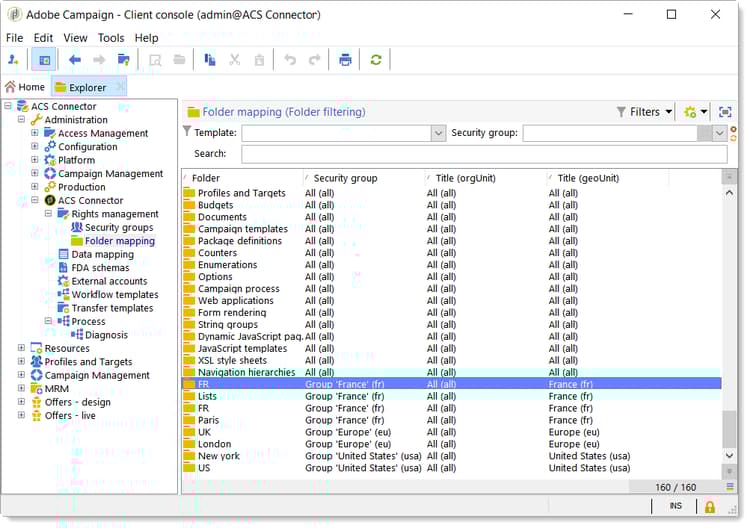Click the padlock icon in status bar
The height and width of the screenshot is (528, 750).
(x=710, y=507)
